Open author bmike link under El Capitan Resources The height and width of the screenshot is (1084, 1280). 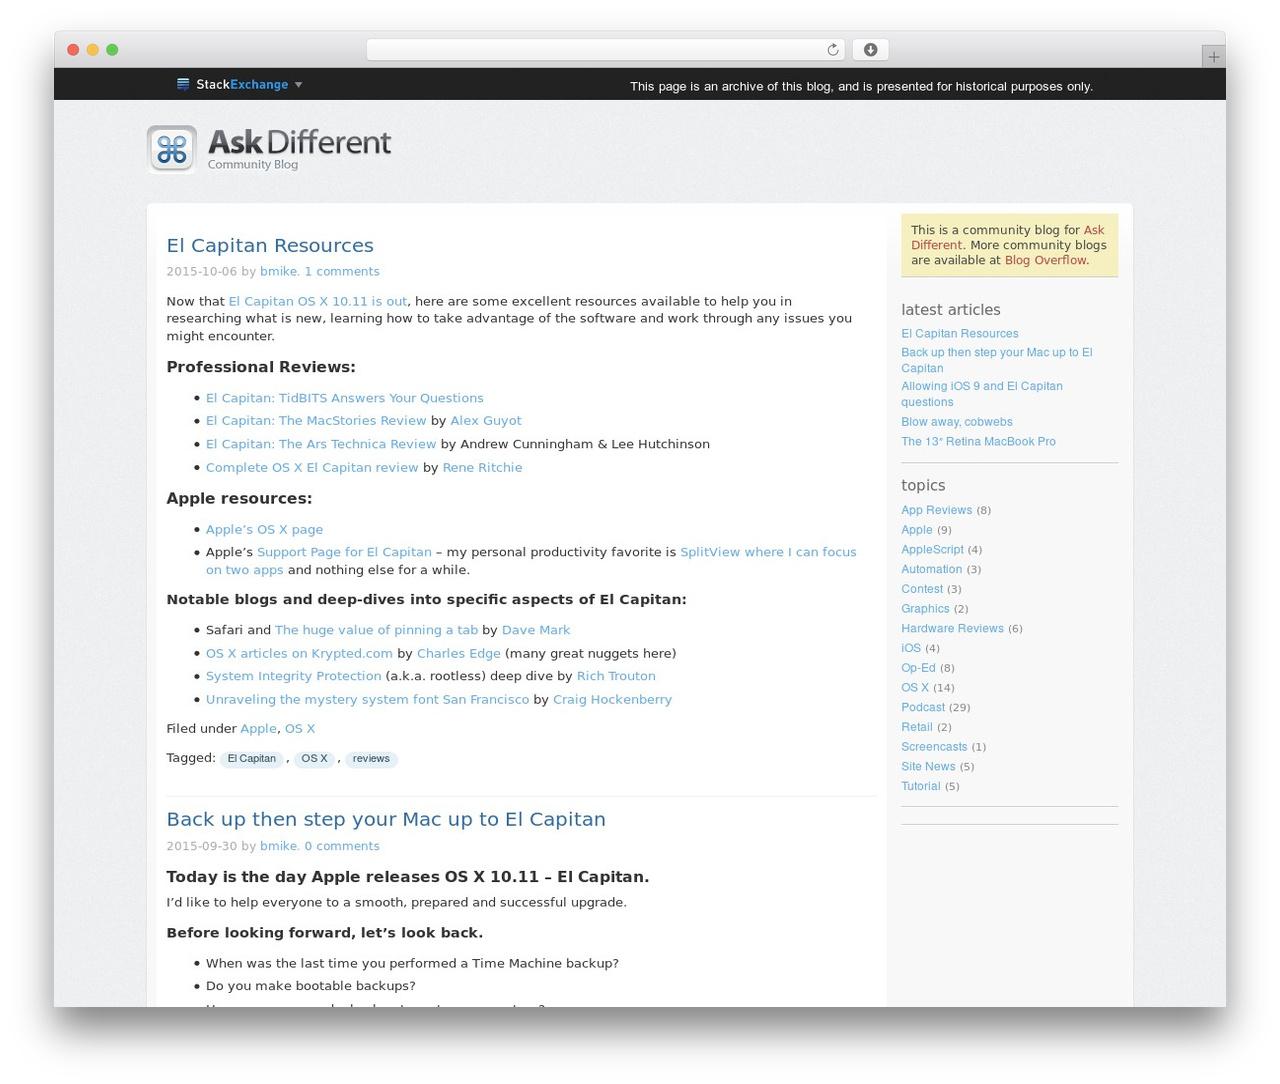[279, 271]
